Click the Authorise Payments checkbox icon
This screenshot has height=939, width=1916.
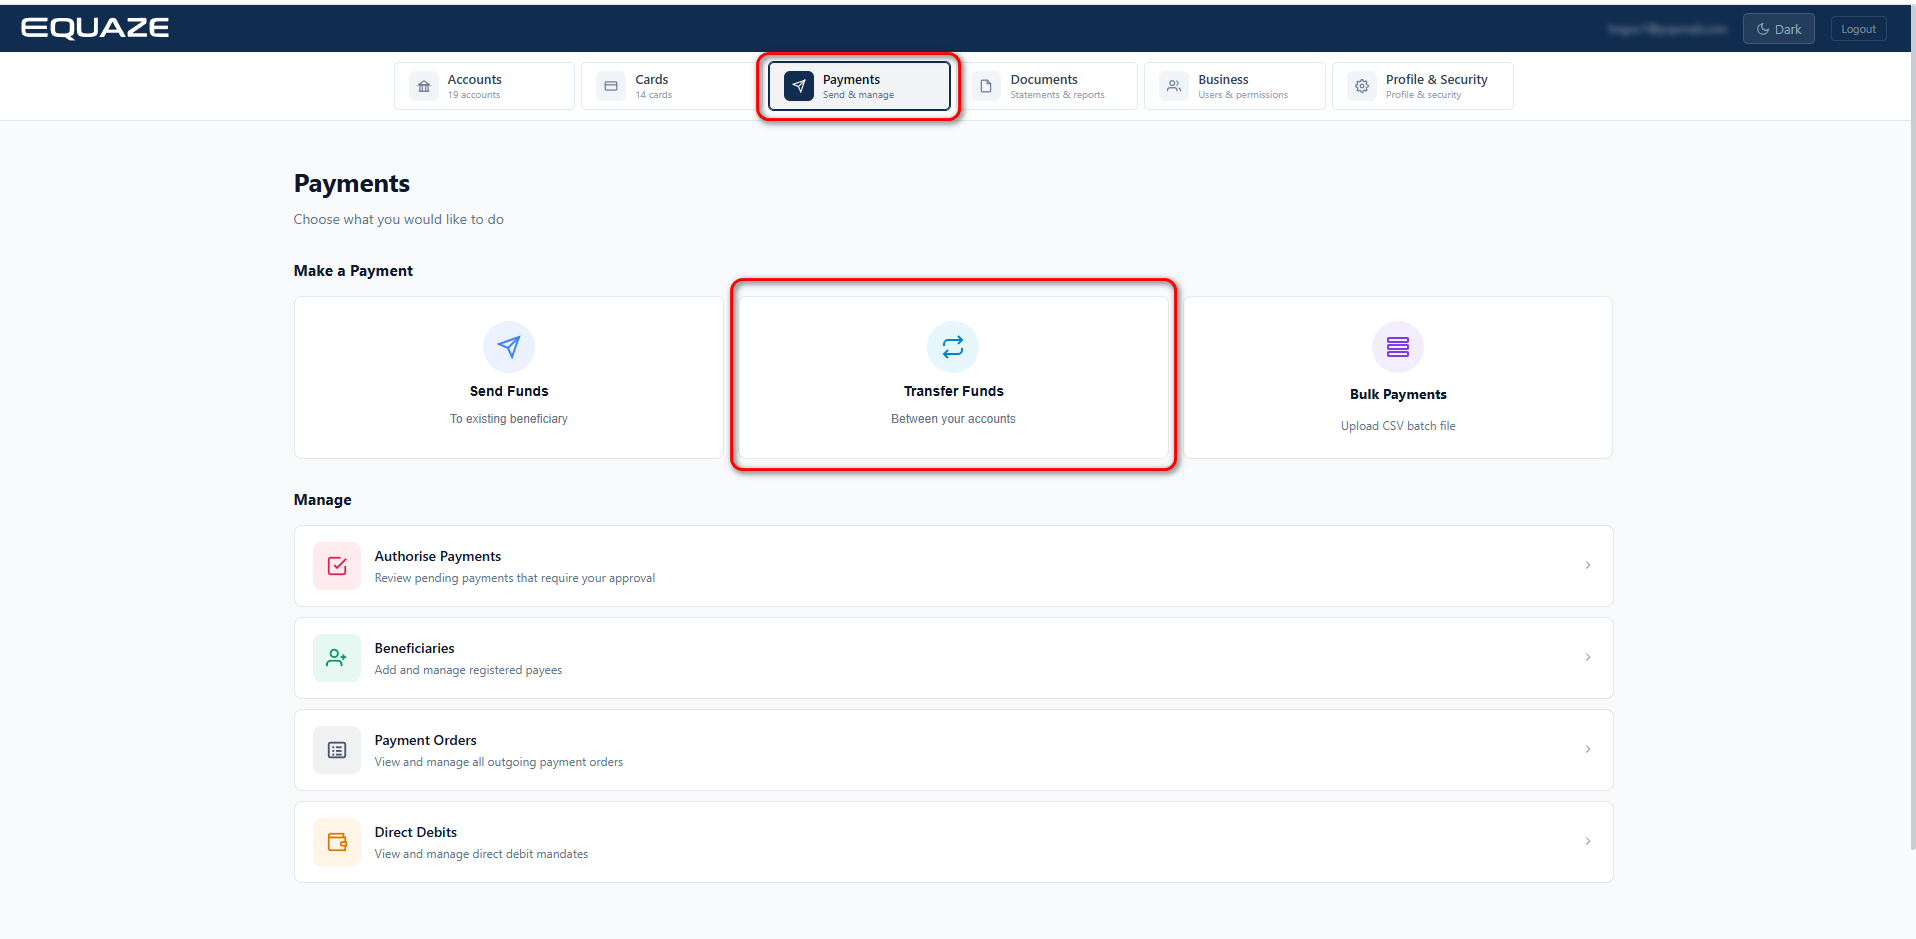[337, 566]
